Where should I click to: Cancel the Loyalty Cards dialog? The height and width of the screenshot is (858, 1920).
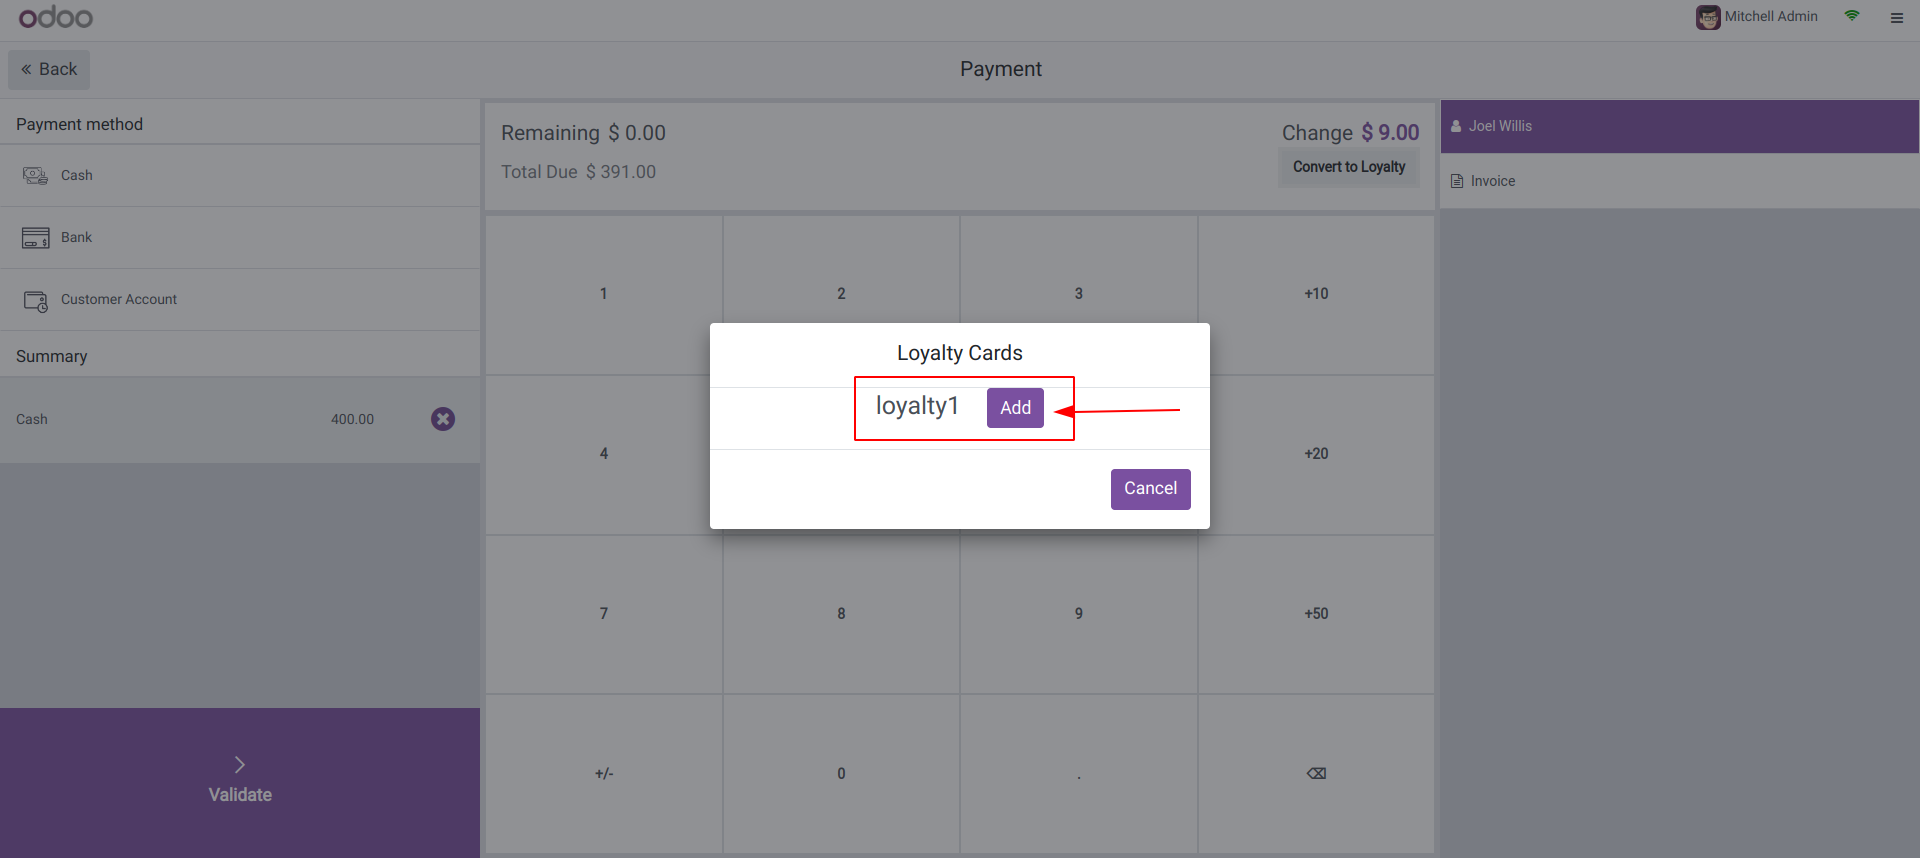1150,489
